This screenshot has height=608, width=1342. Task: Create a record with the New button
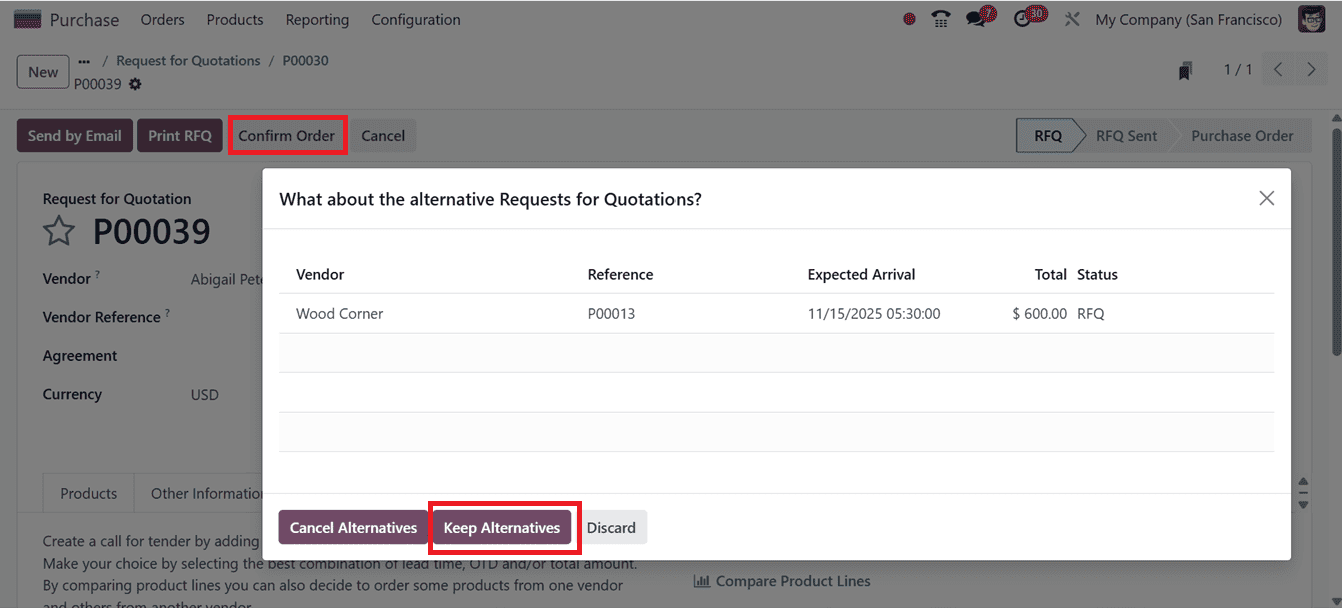tap(42, 71)
